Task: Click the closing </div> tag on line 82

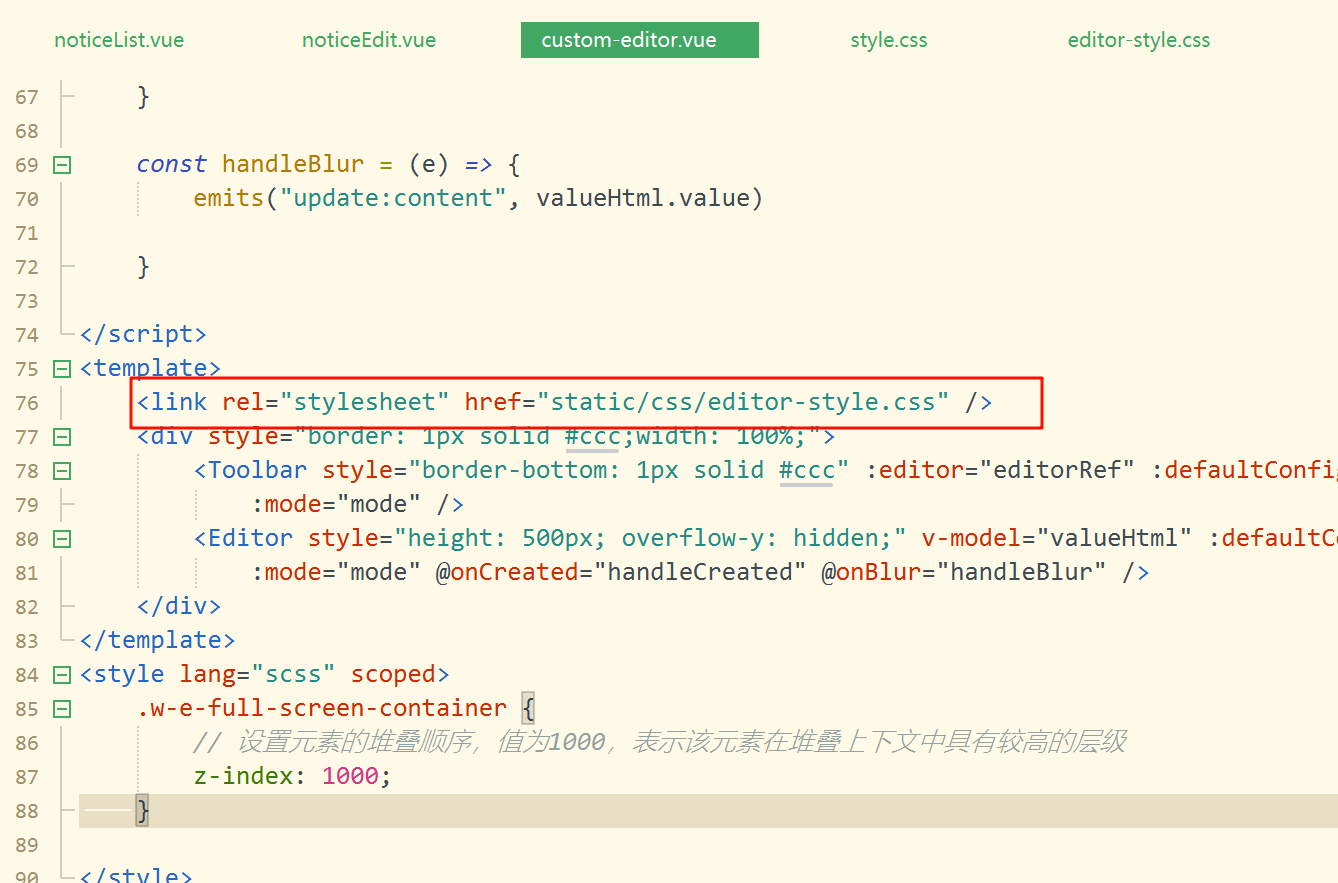Action: click(x=179, y=606)
